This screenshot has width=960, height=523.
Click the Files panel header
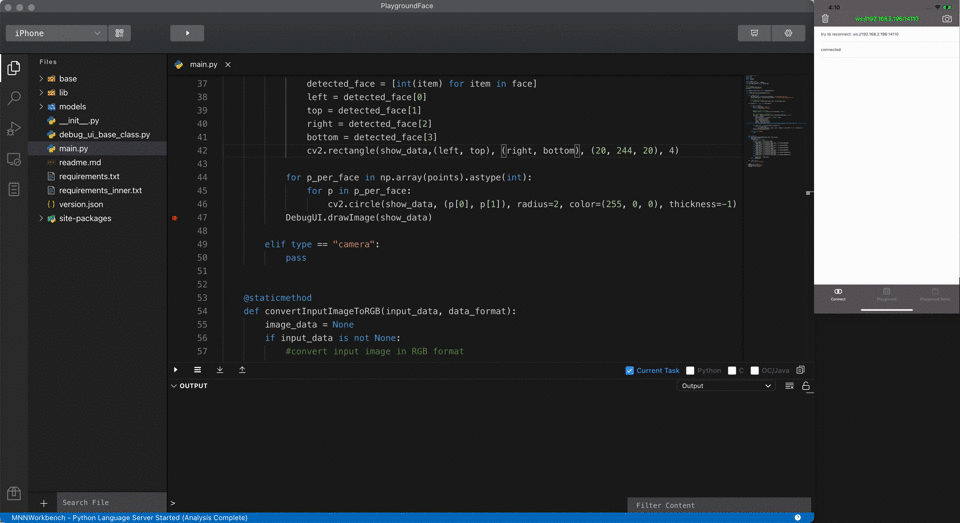(48, 62)
